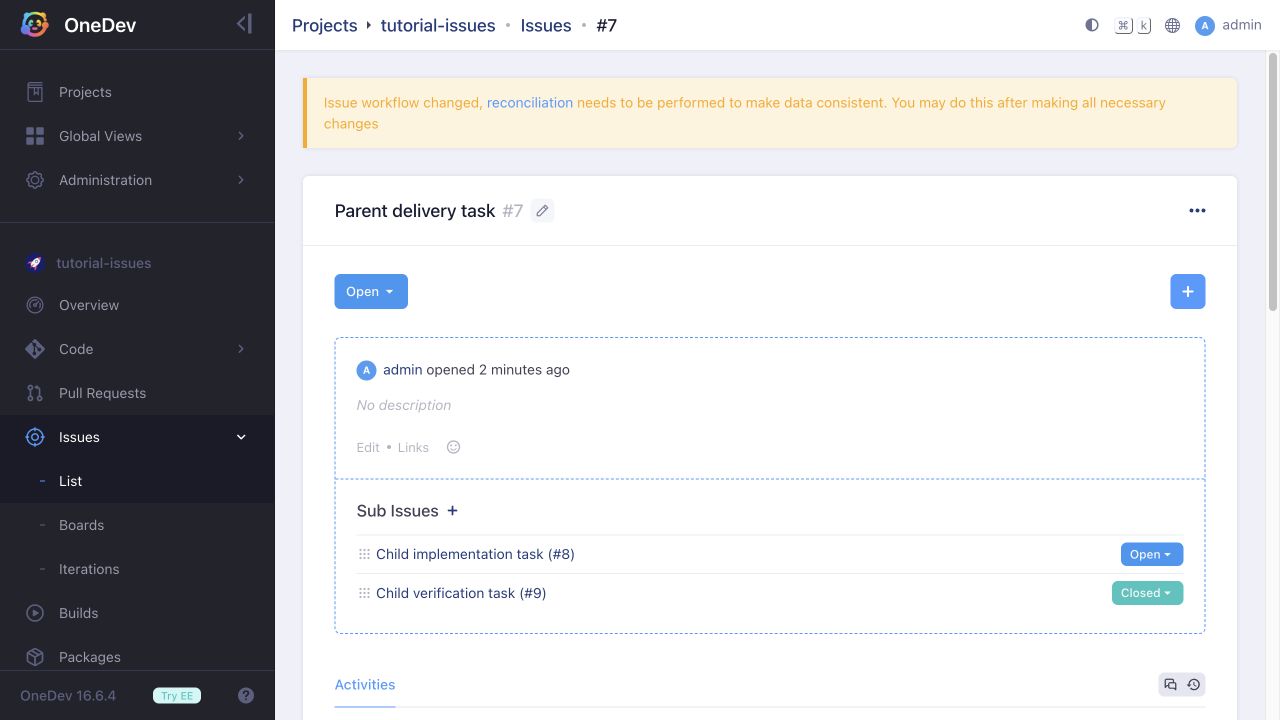Add an emoji reaction
This screenshot has height=720, width=1280.
point(453,447)
